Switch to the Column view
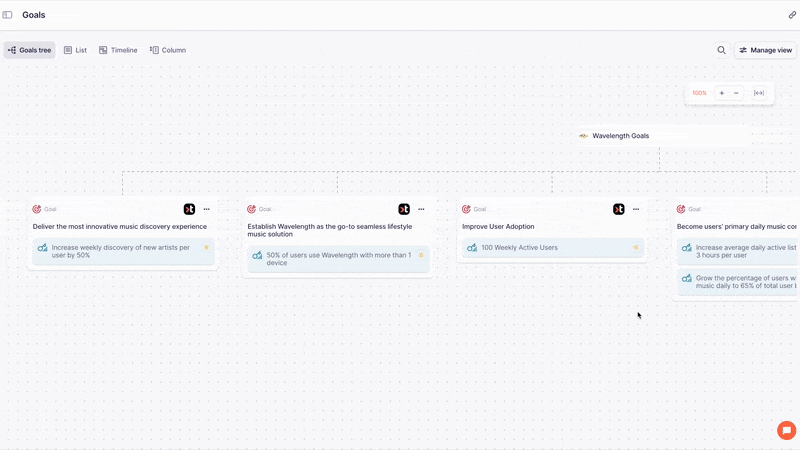800x450 pixels. [168, 50]
